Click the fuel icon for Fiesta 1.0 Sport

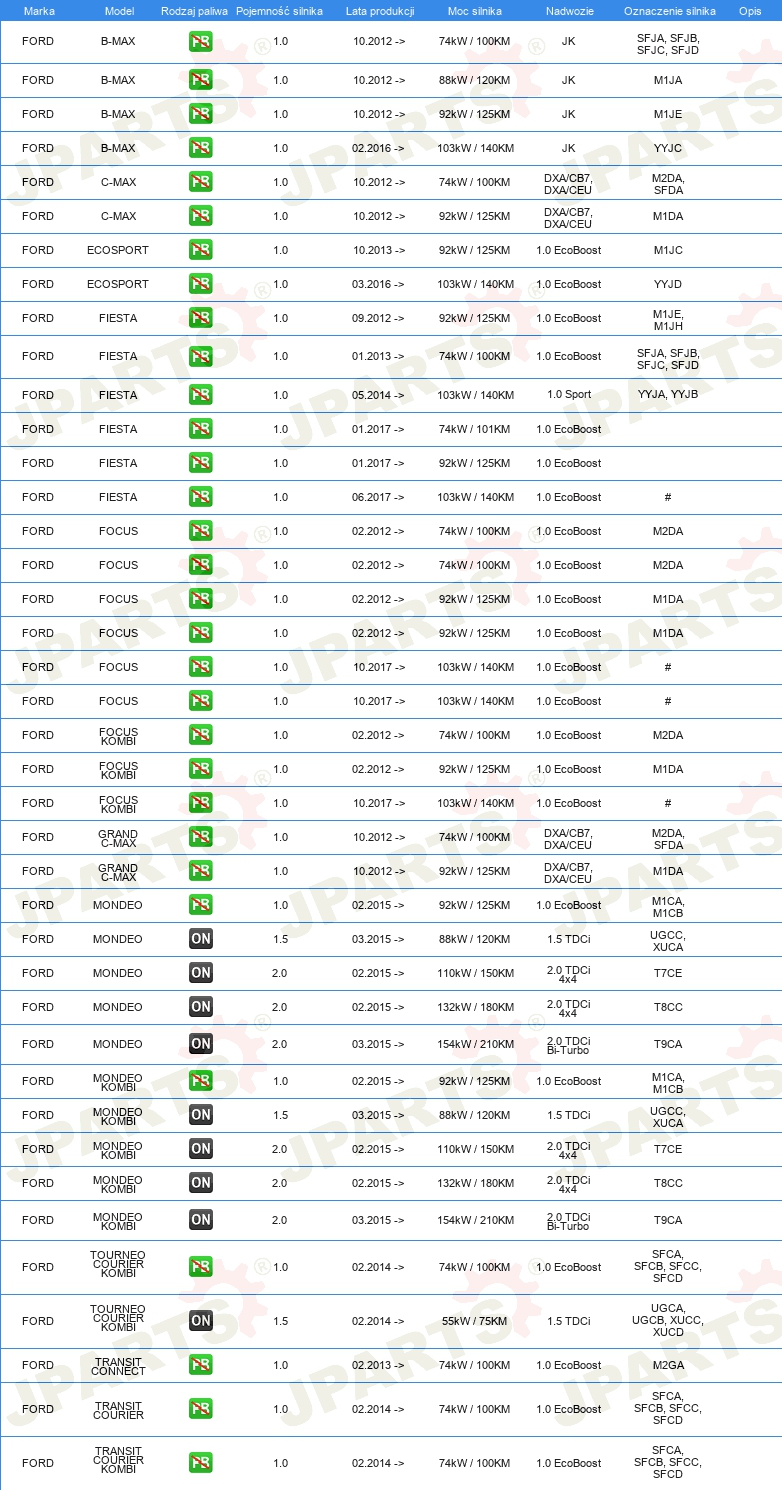pyautogui.click(x=200, y=395)
